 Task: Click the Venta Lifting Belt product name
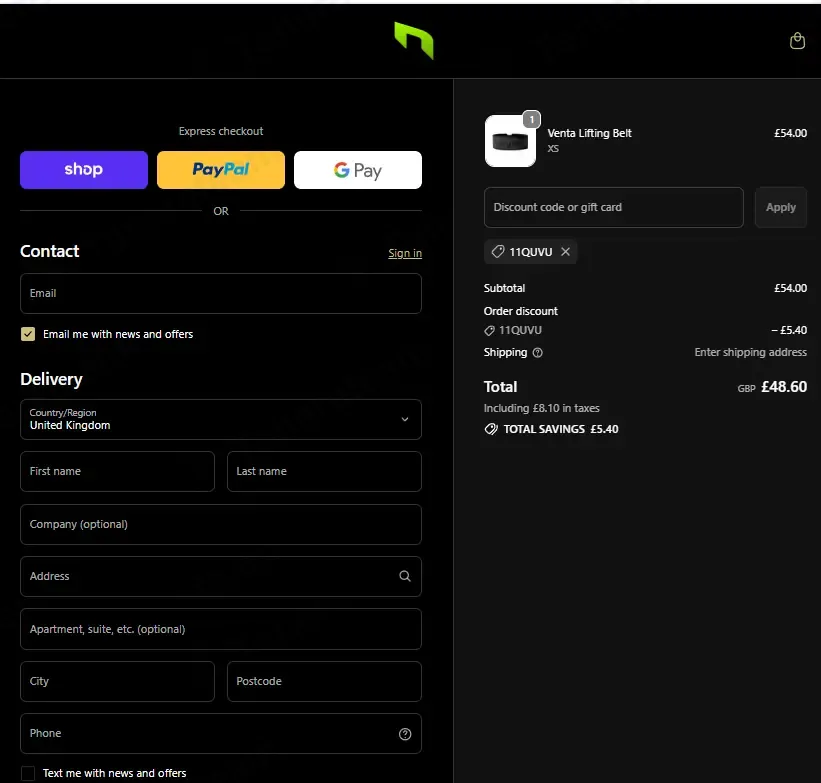590,133
